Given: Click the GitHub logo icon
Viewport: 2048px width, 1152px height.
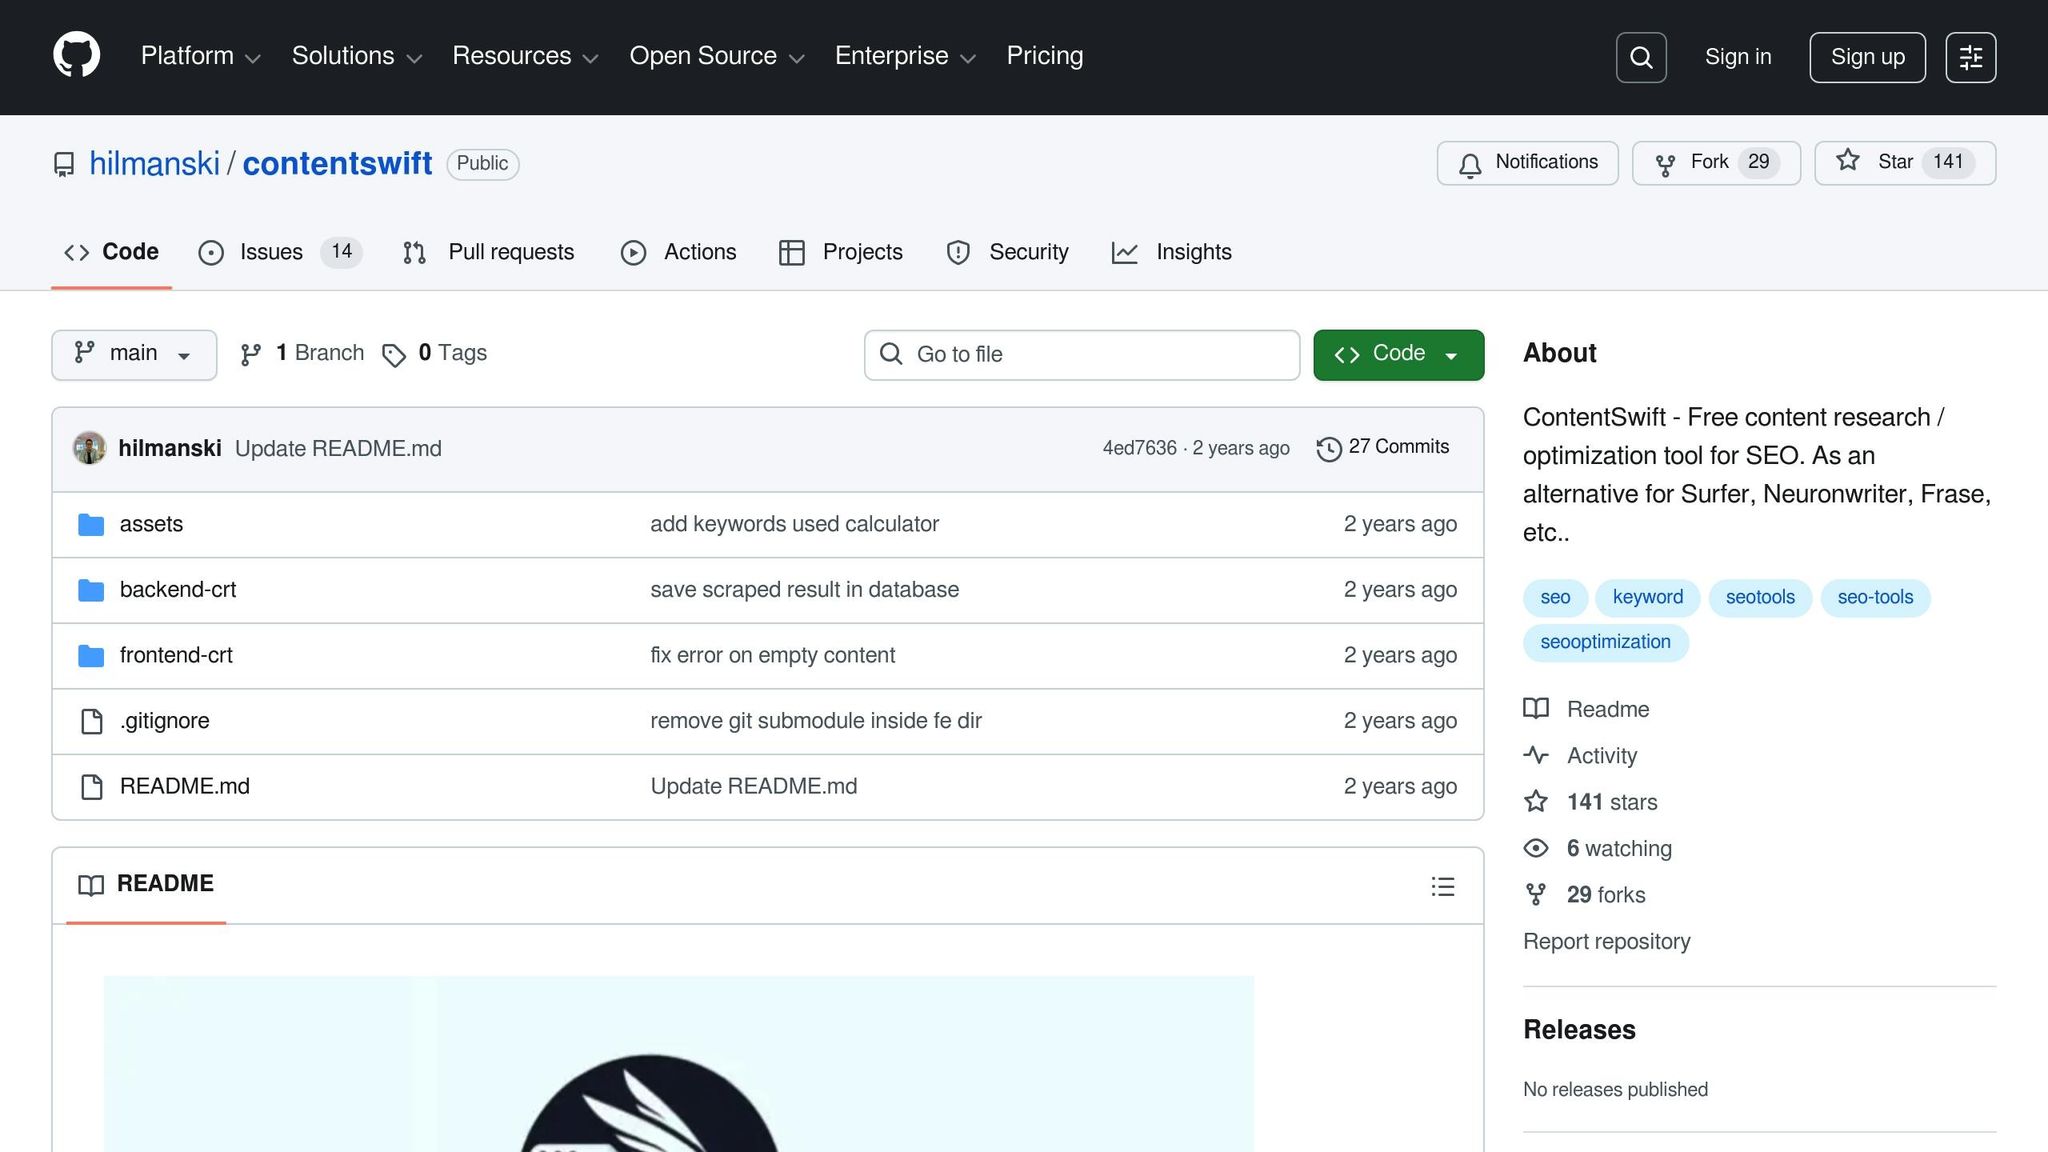Looking at the screenshot, I should [76, 55].
